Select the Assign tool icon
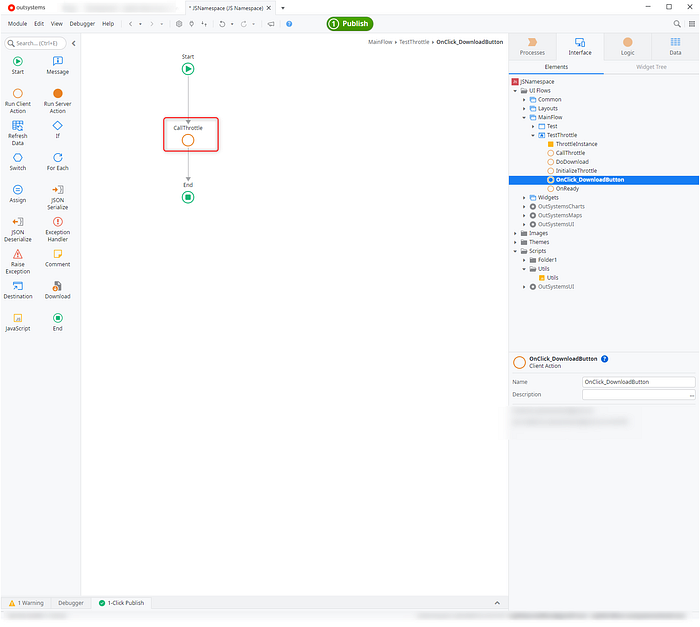This screenshot has width=700, height=627. point(18,190)
